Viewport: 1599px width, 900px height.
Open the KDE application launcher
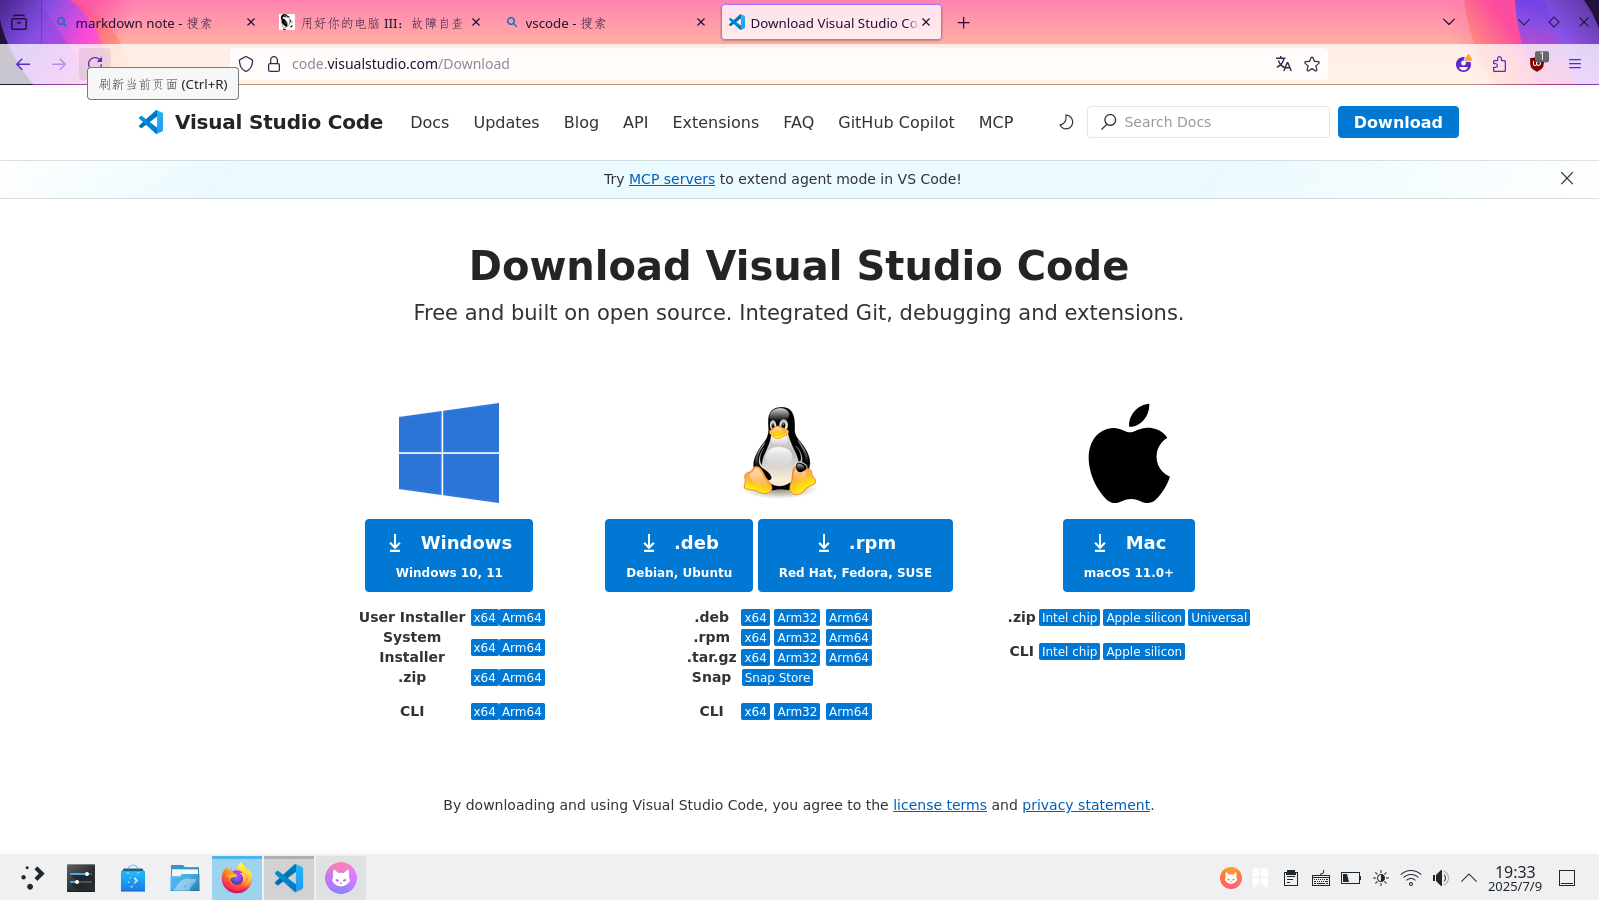[x=32, y=878]
